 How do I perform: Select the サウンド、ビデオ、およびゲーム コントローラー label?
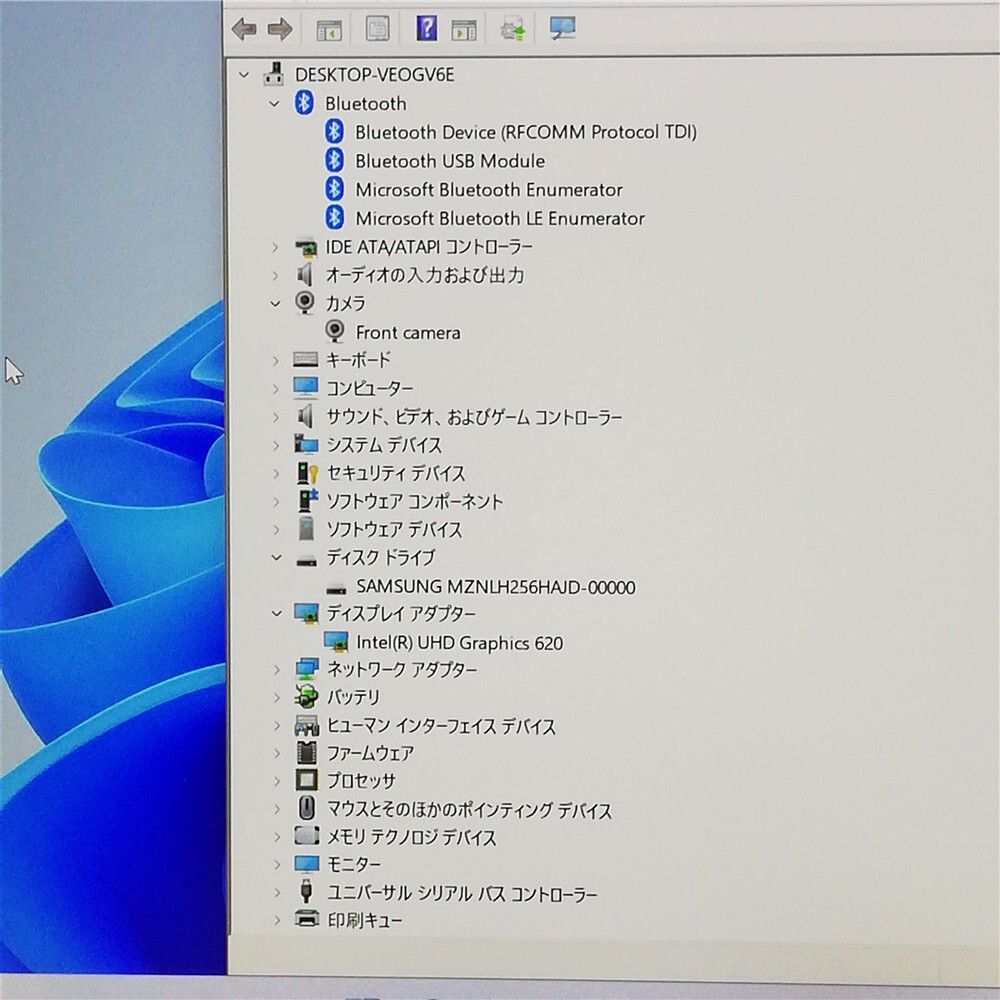[474, 417]
